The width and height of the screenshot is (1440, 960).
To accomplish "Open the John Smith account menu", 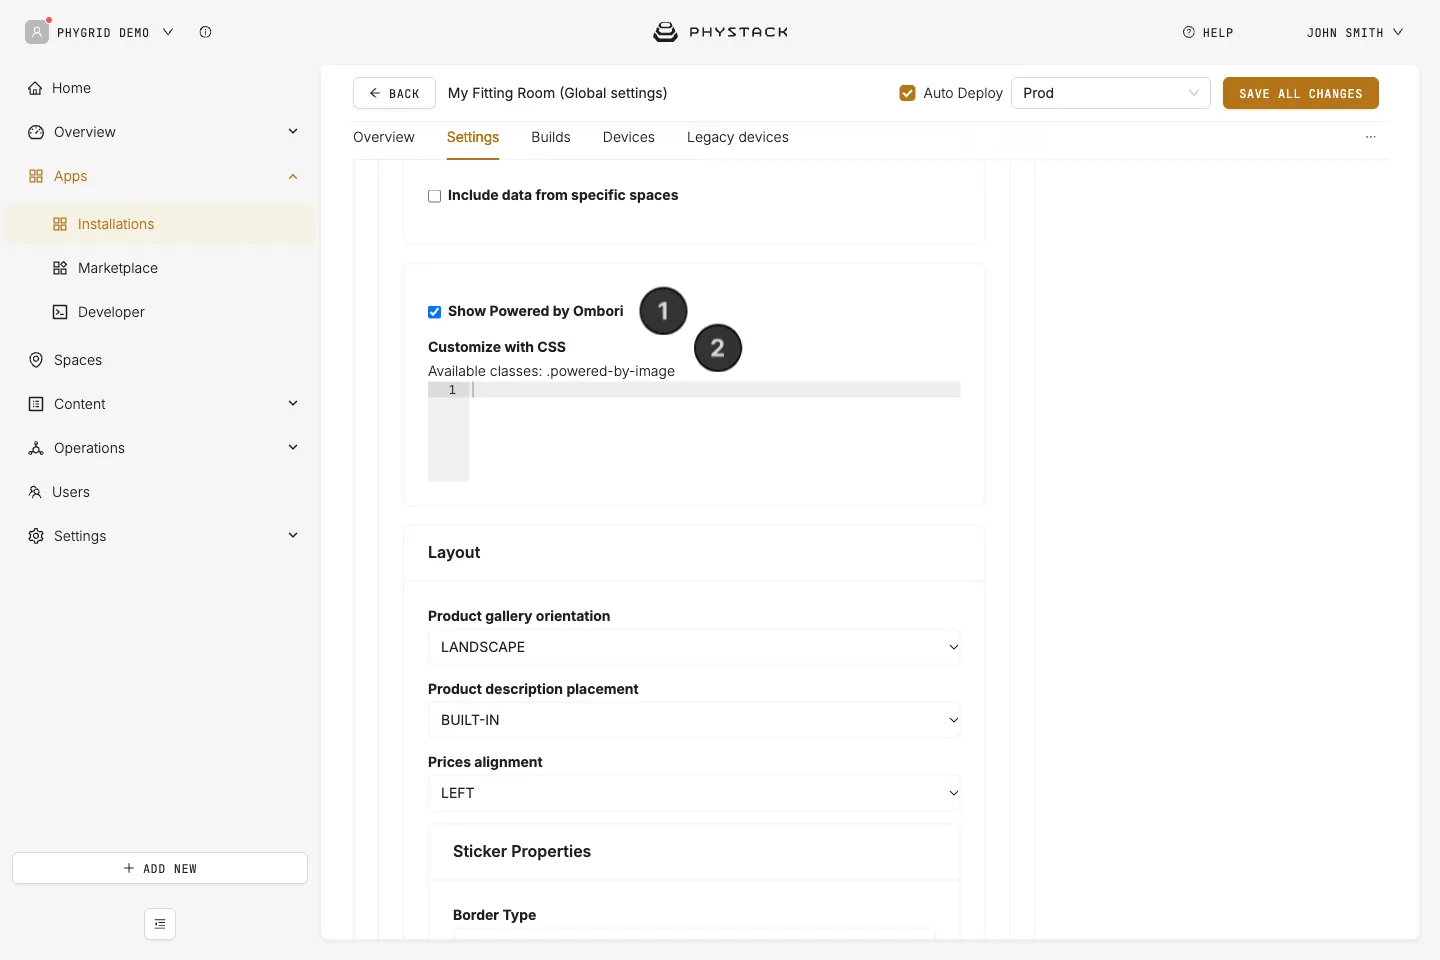I will coord(1355,32).
